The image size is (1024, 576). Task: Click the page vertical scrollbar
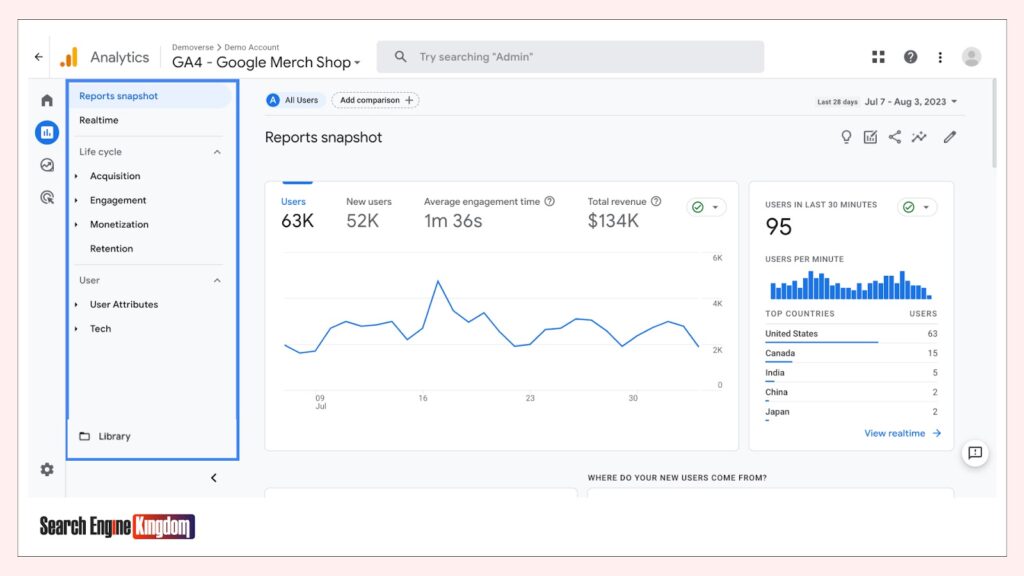[994, 124]
